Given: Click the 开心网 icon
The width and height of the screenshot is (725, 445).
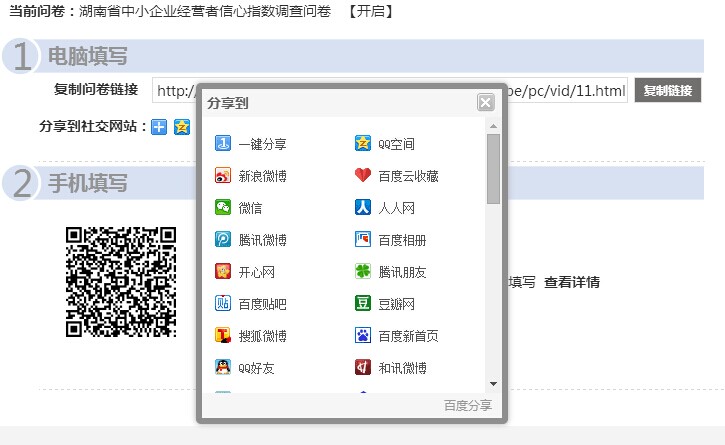Looking at the screenshot, I should click(223, 272).
